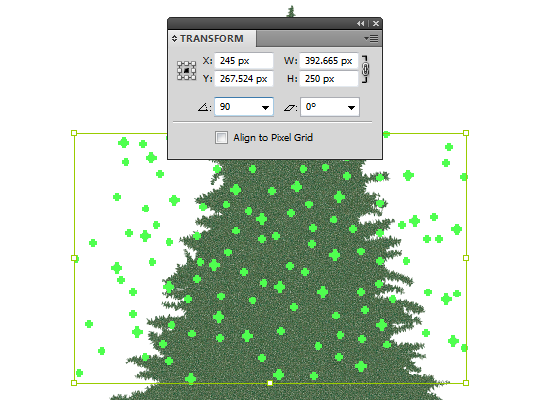Screen dimensions: 550x400
Task: Cycle panel view via the Transform tab arrows
Action: [174, 39]
